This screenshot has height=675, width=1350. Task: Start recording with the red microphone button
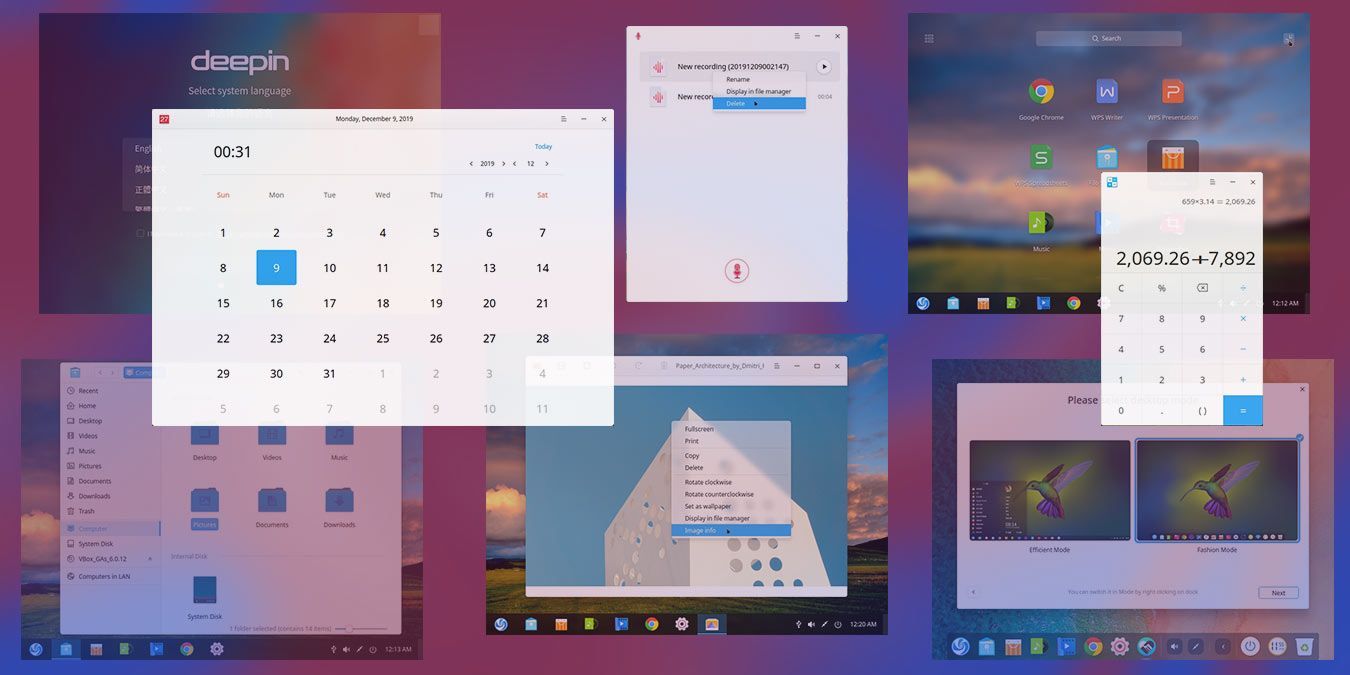(x=736, y=271)
